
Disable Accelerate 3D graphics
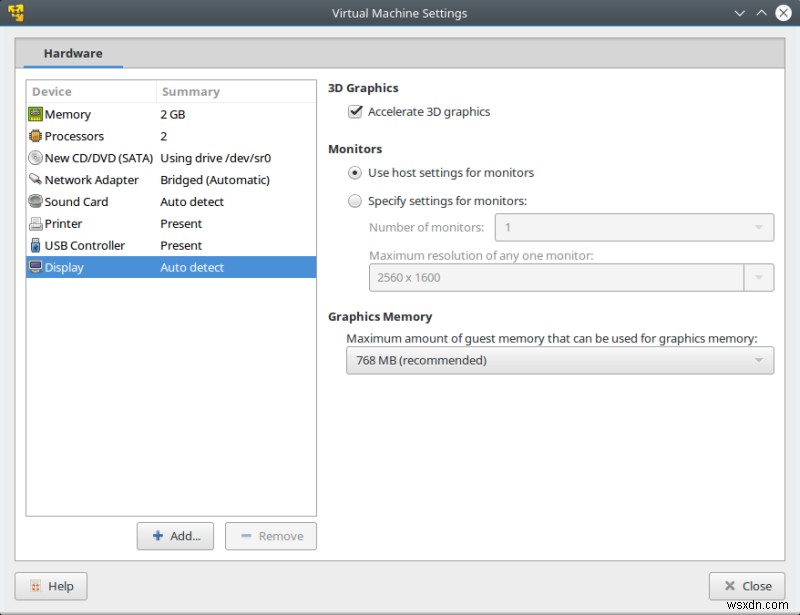point(355,112)
